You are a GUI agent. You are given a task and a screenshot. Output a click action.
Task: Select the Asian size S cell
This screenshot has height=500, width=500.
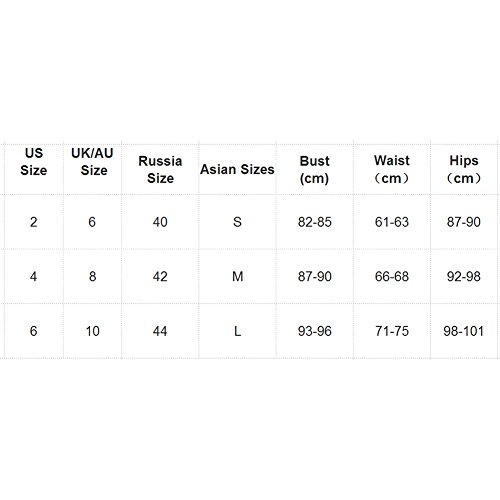[237, 222]
